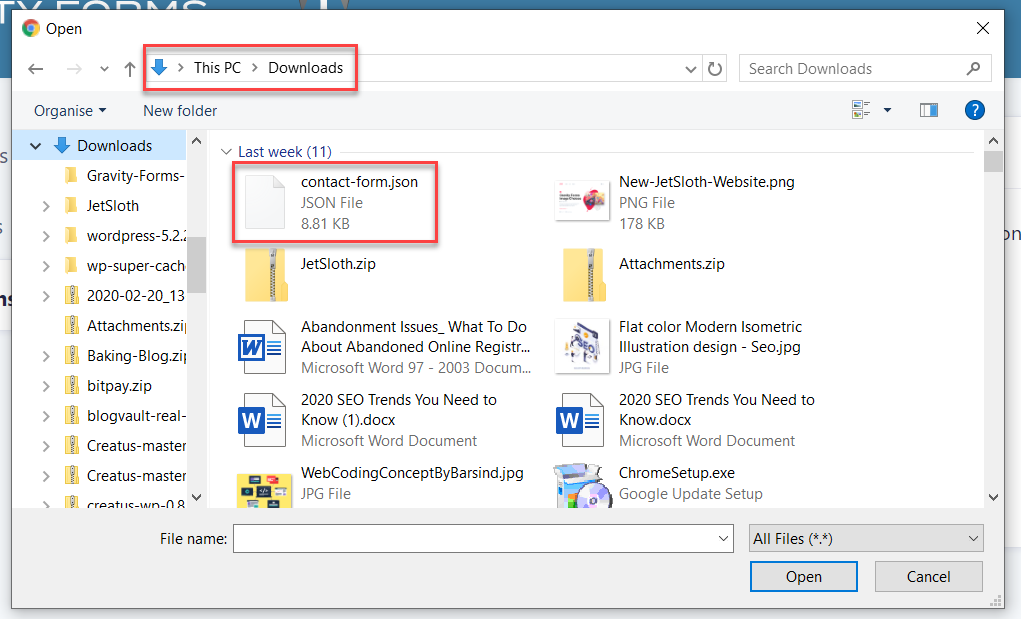Viewport: 1021px width, 619px height.
Task: Go forward with the right arrow
Action: 74,68
